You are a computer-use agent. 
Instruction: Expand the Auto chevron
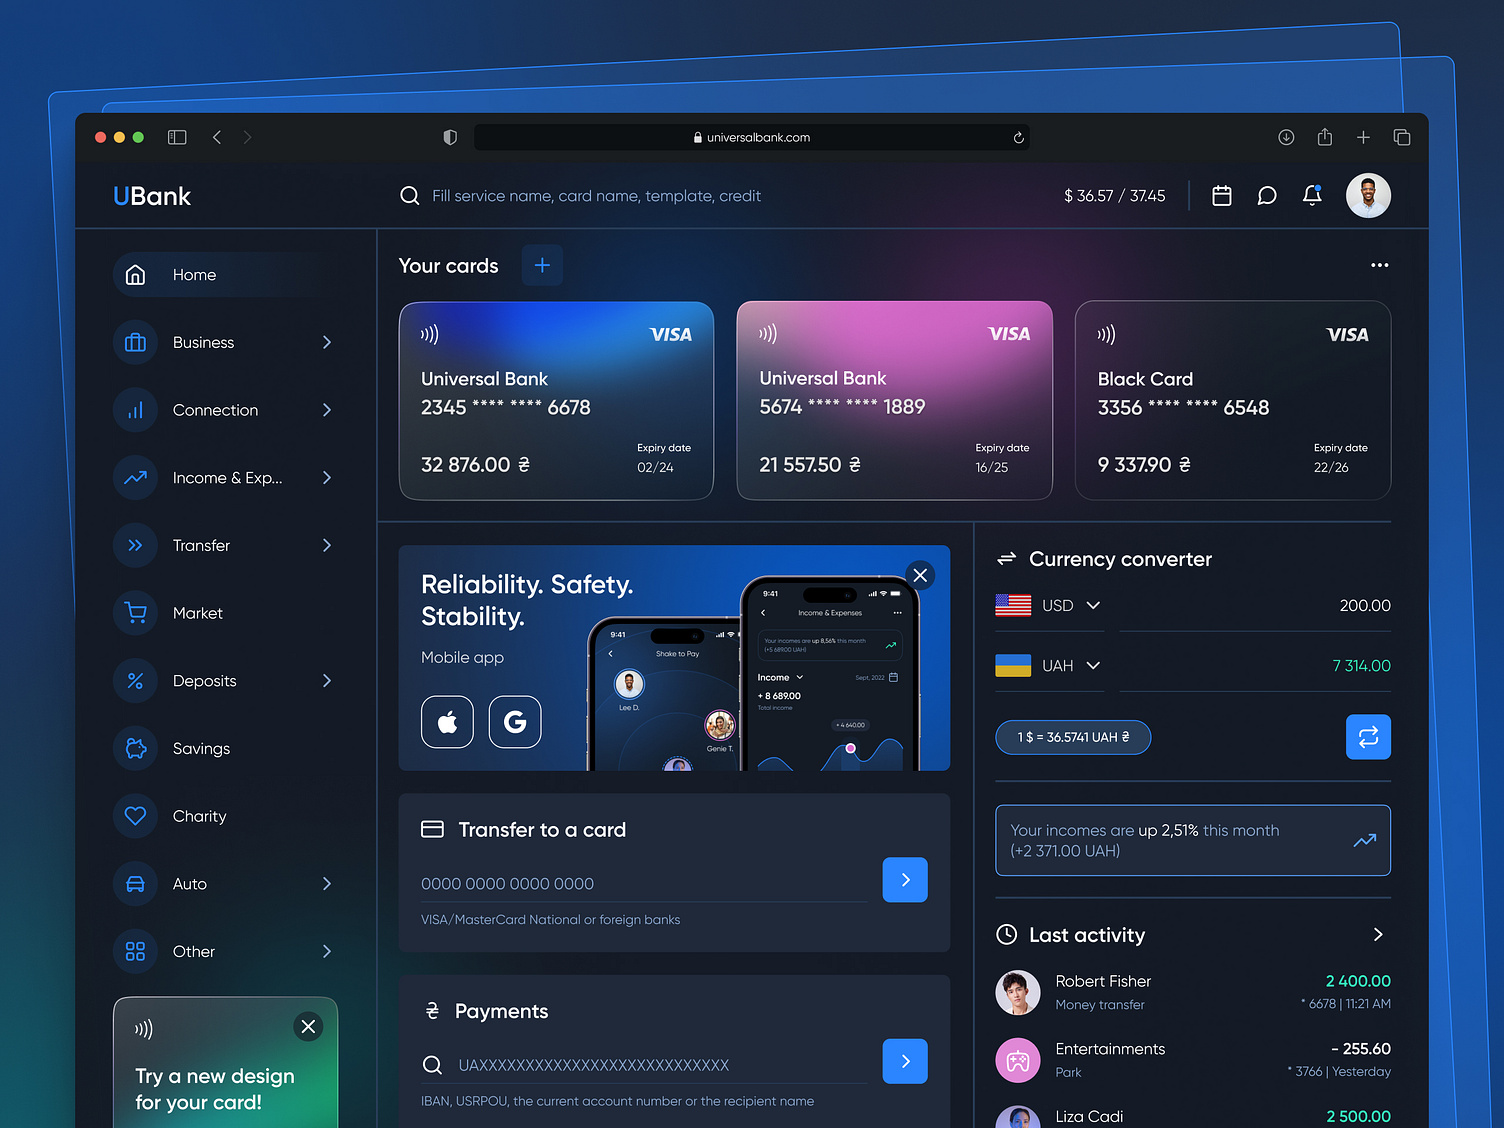click(327, 884)
